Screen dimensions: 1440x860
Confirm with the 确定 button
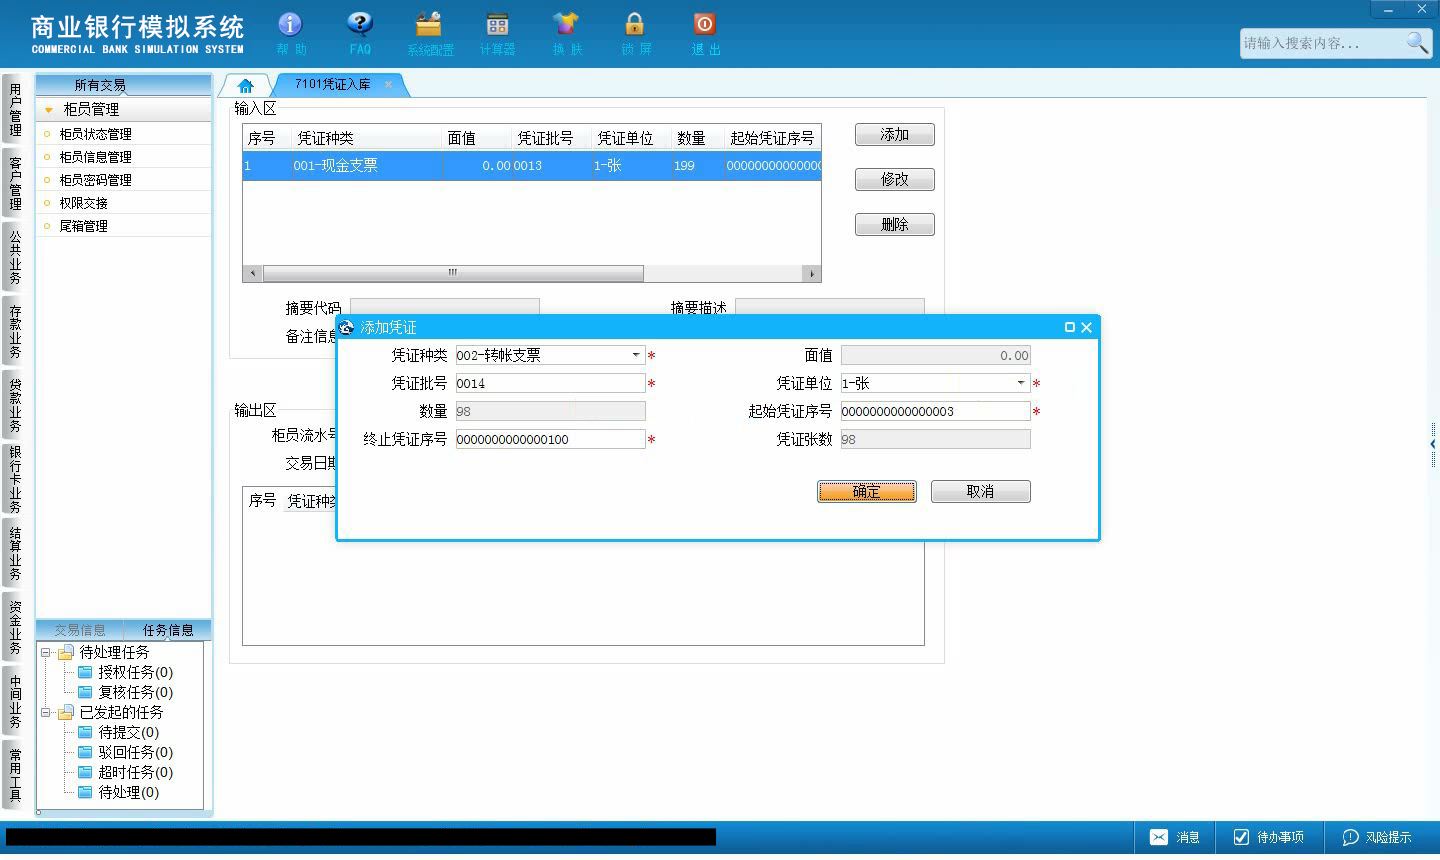coord(867,491)
